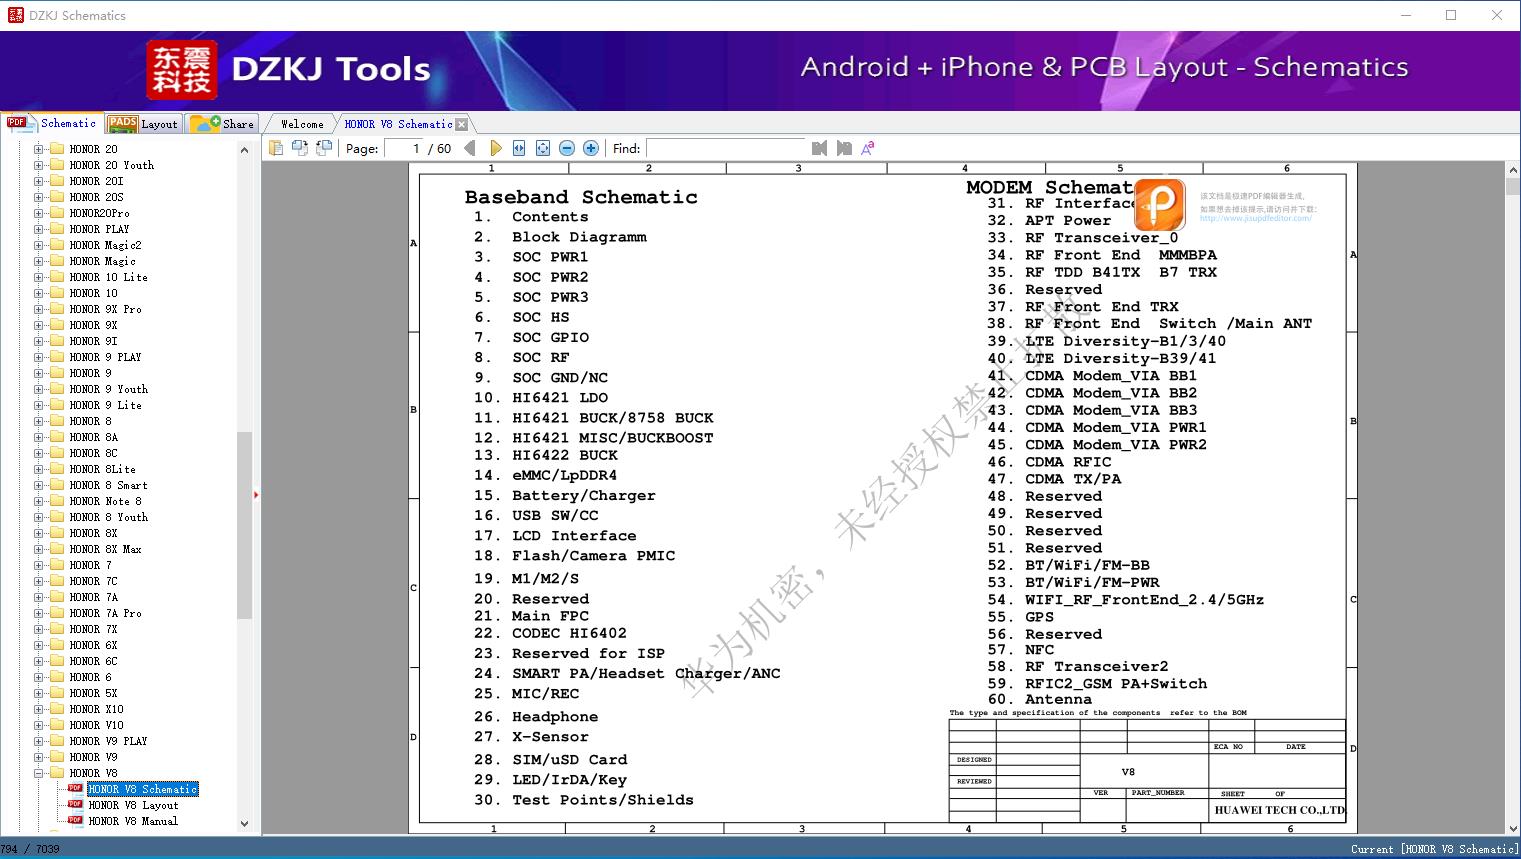Open HONOR V8 Layout file
This screenshot has width=1521, height=859.
click(133, 805)
